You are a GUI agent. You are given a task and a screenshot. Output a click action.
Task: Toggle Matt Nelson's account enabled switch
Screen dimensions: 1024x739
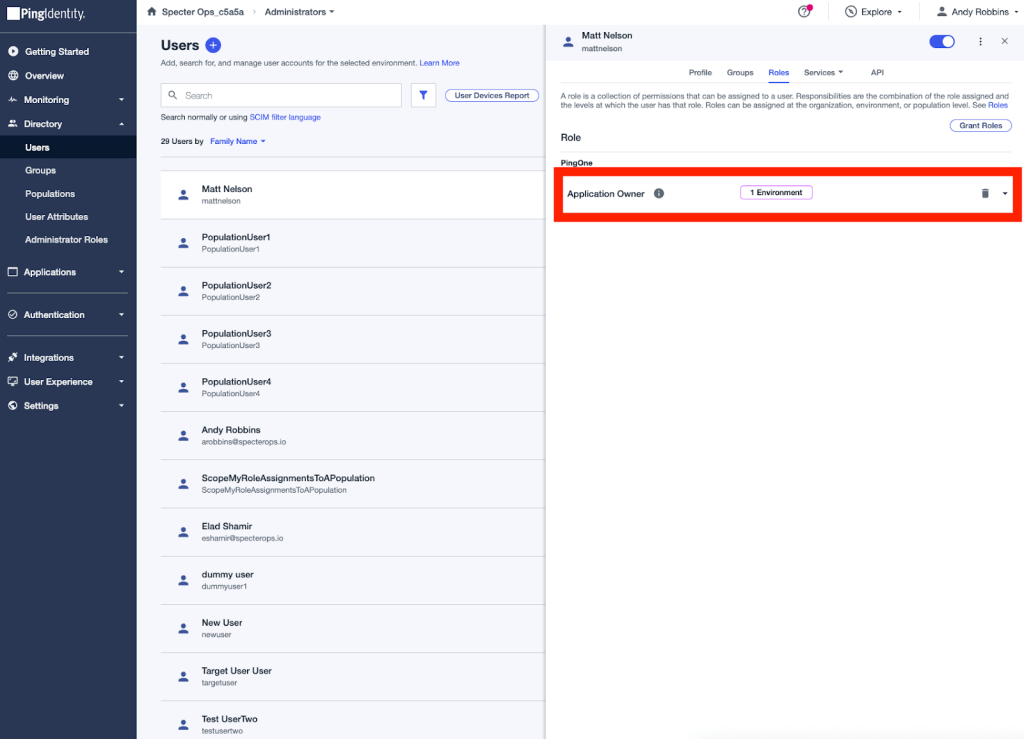[941, 41]
